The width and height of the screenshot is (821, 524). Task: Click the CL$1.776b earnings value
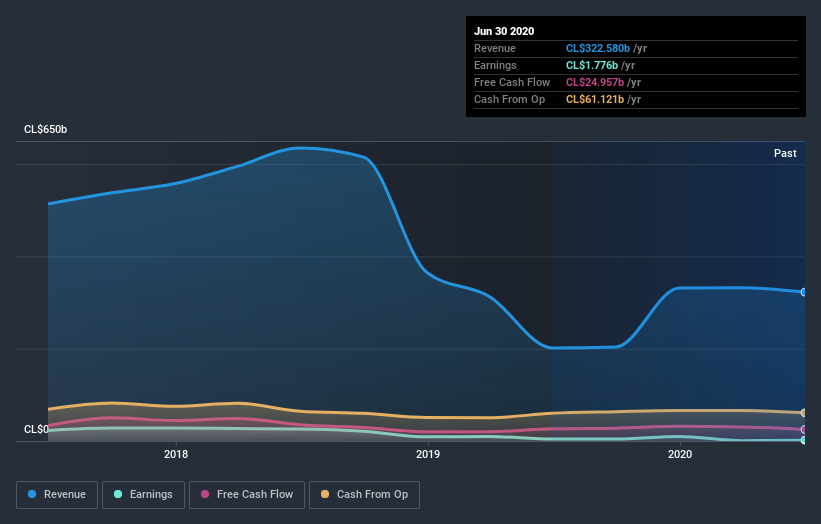point(592,65)
